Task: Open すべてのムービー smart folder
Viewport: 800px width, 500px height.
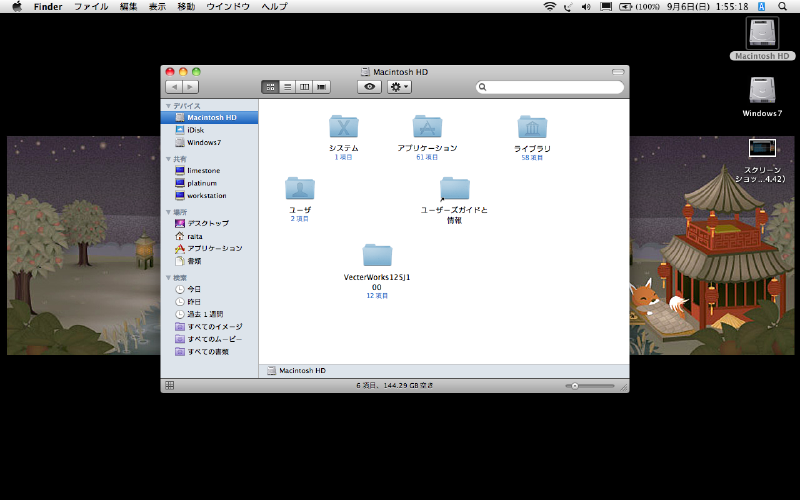Action: click(x=209, y=339)
